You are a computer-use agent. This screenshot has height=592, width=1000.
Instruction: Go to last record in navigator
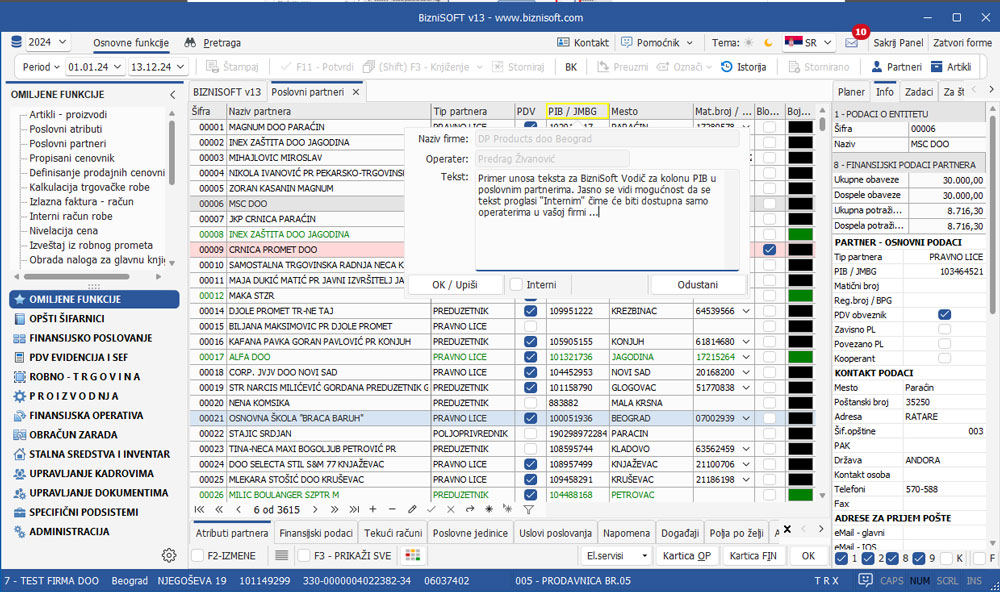click(355, 509)
